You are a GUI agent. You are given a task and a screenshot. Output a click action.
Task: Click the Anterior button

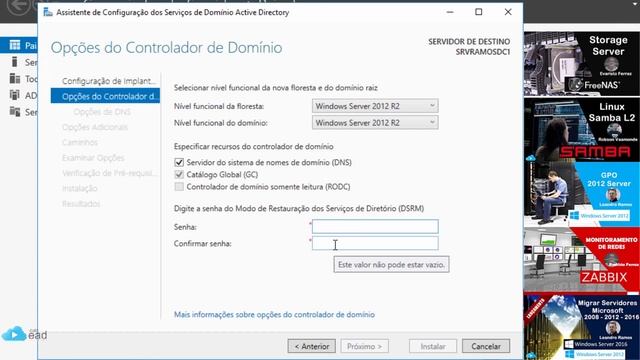(x=311, y=346)
